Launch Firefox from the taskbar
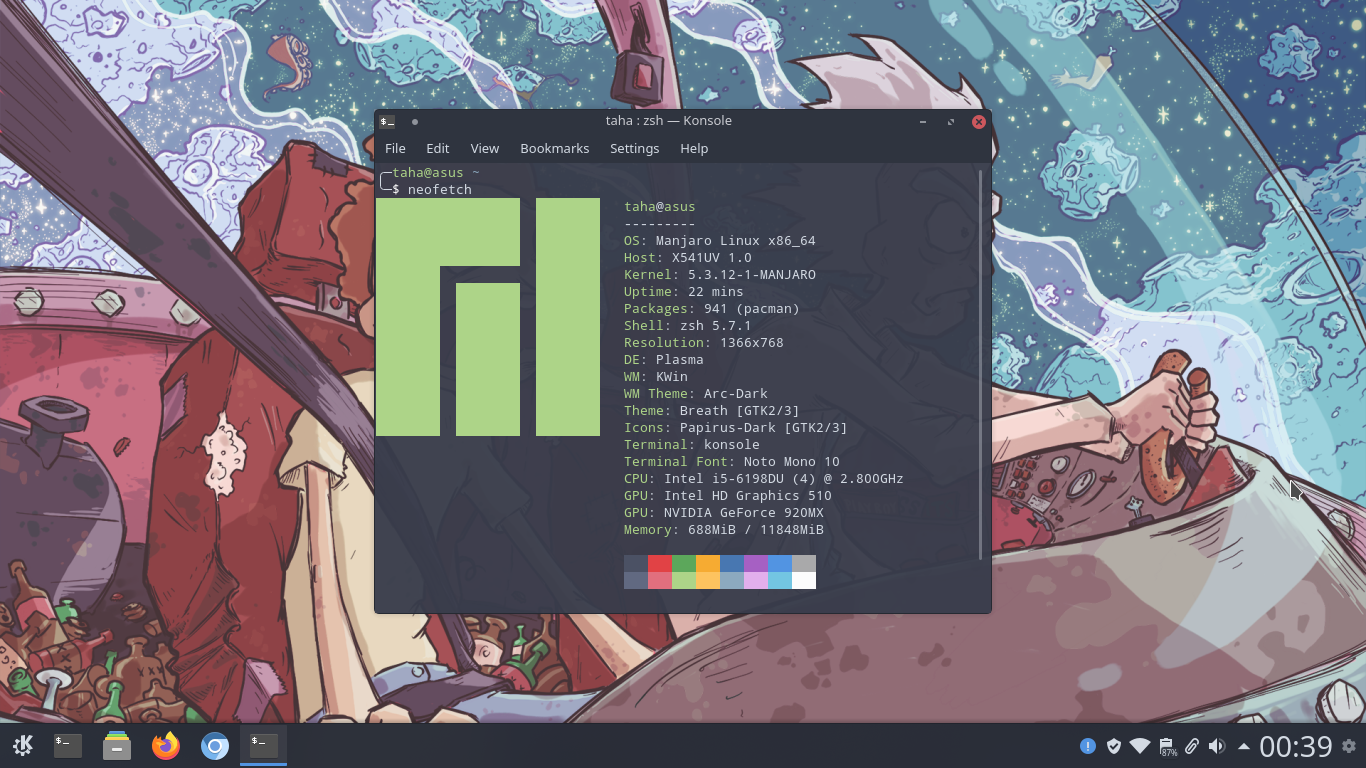Screen dimensions: 1366x768 pyautogui.click(x=166, y=745)
